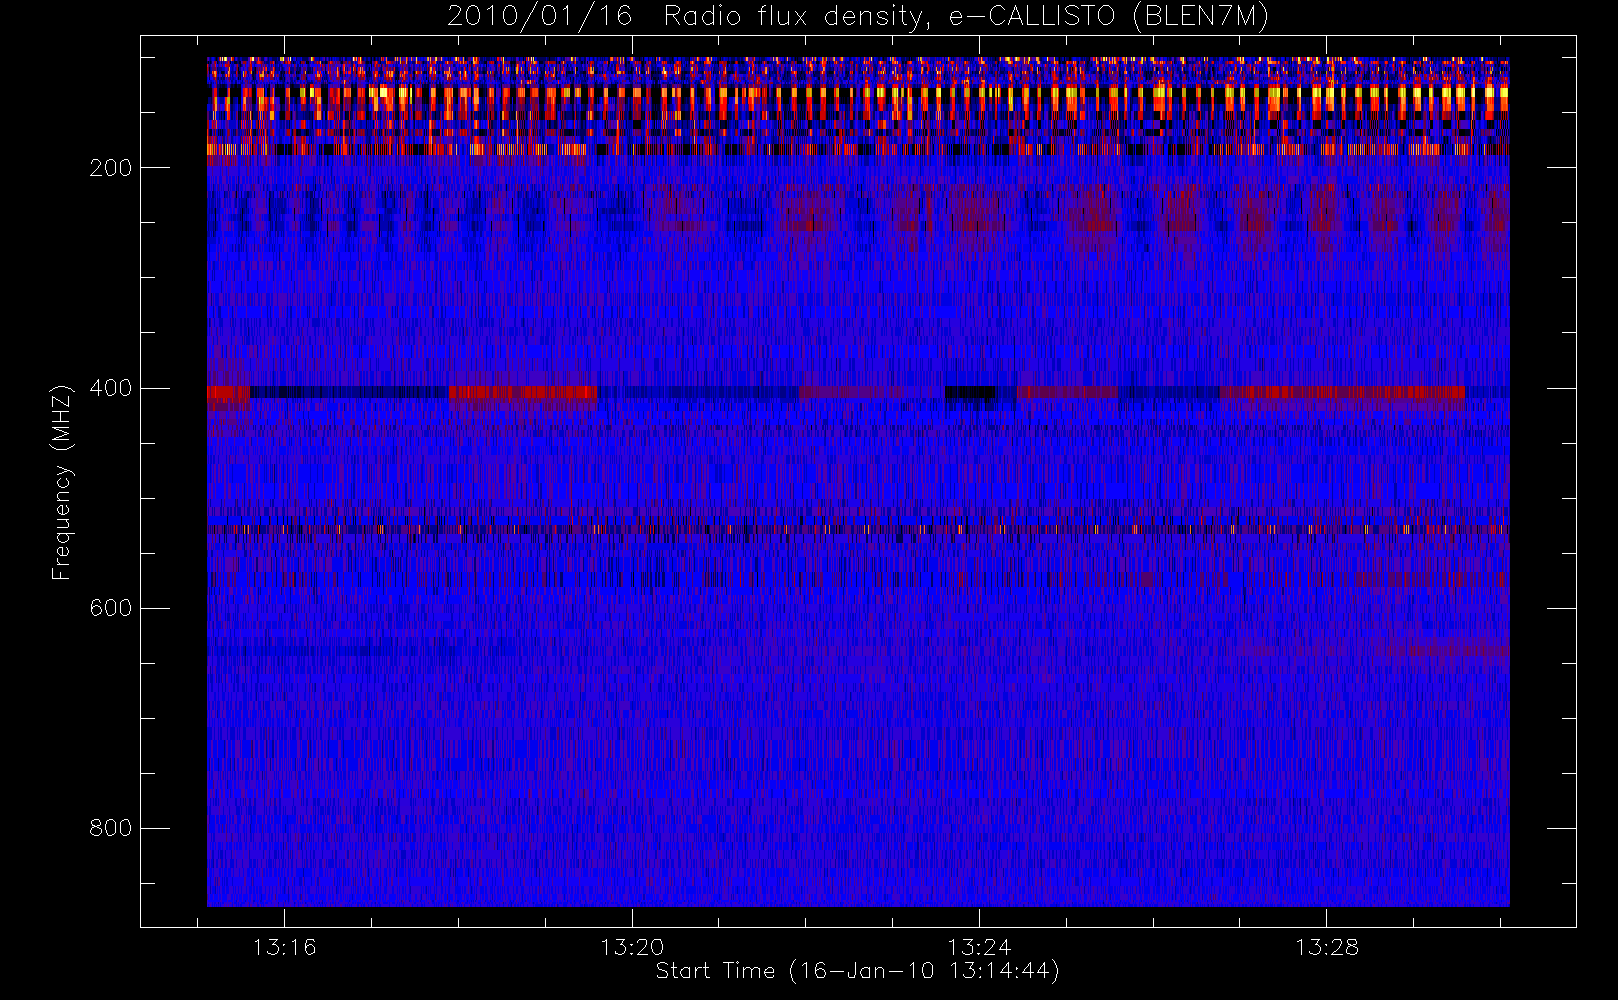The image size is (1618, 1000).
Task: Click the 200 frequency tick label
Action: click(110, 168)
